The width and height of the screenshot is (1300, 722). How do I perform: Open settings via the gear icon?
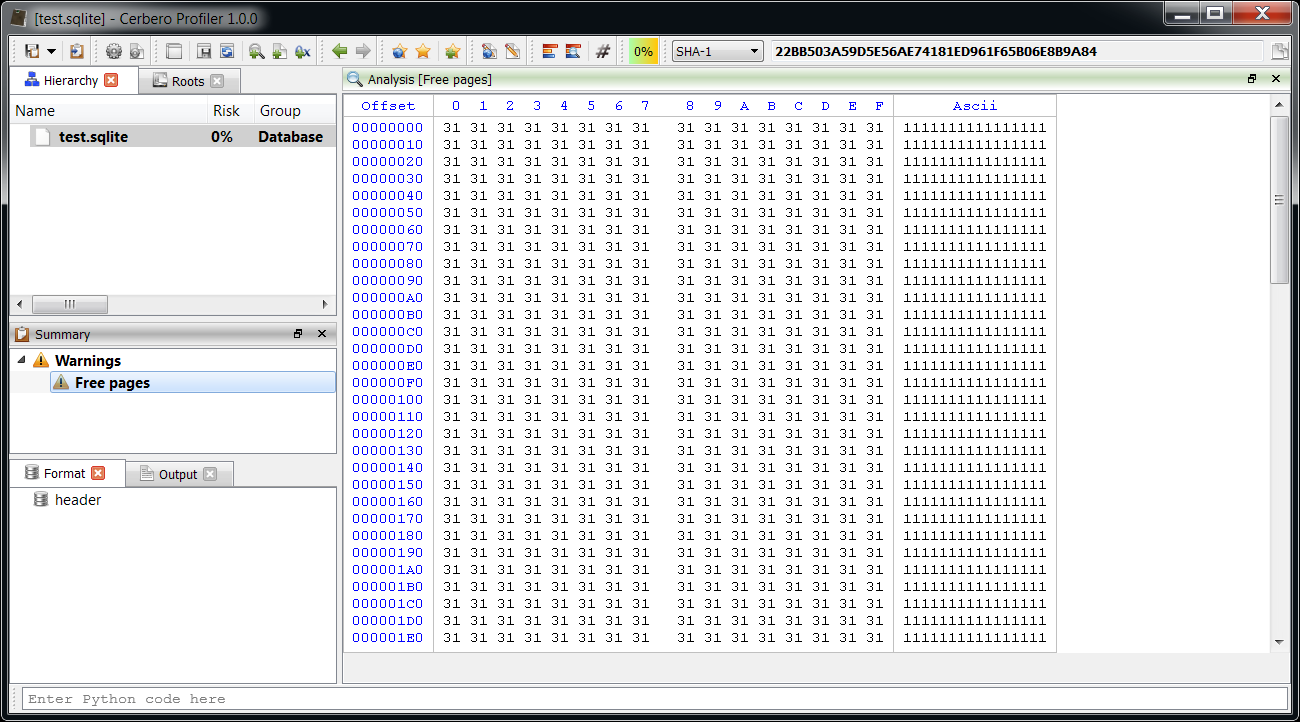(113, 51)
